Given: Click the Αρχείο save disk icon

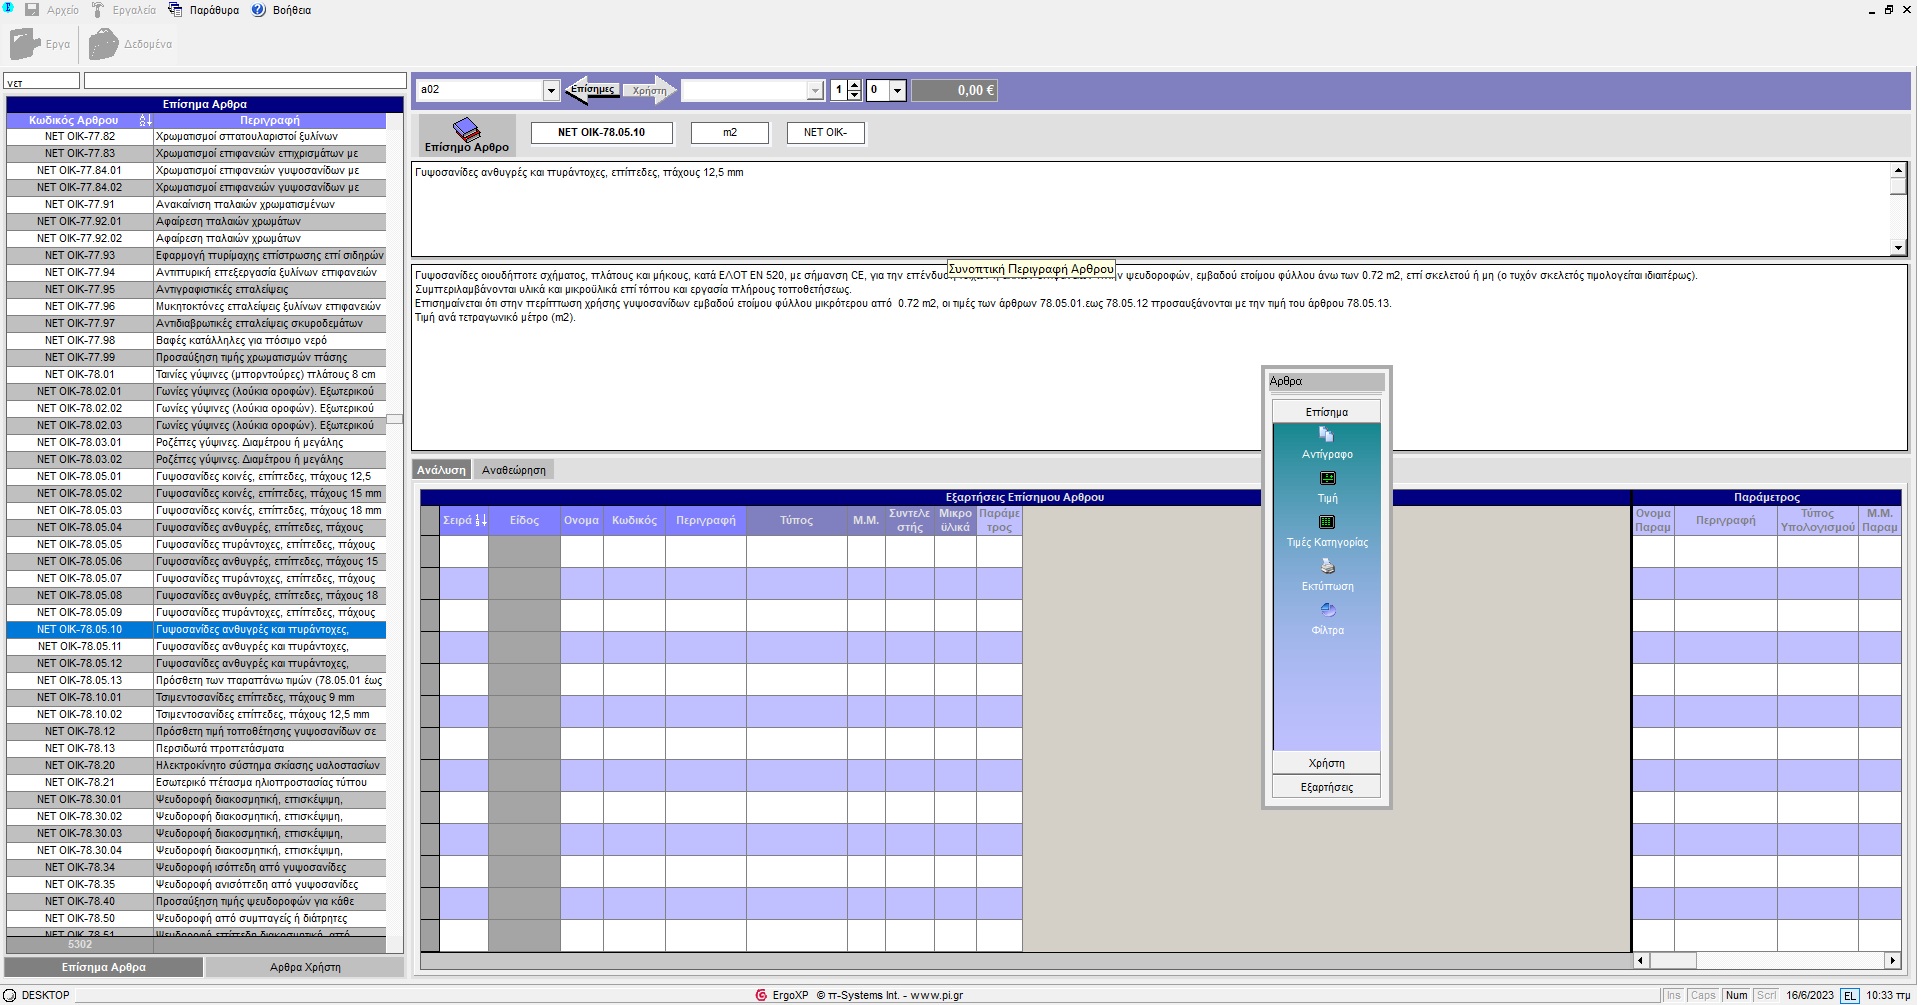Looking at the screenshot, I should click(x=32, y=10).
